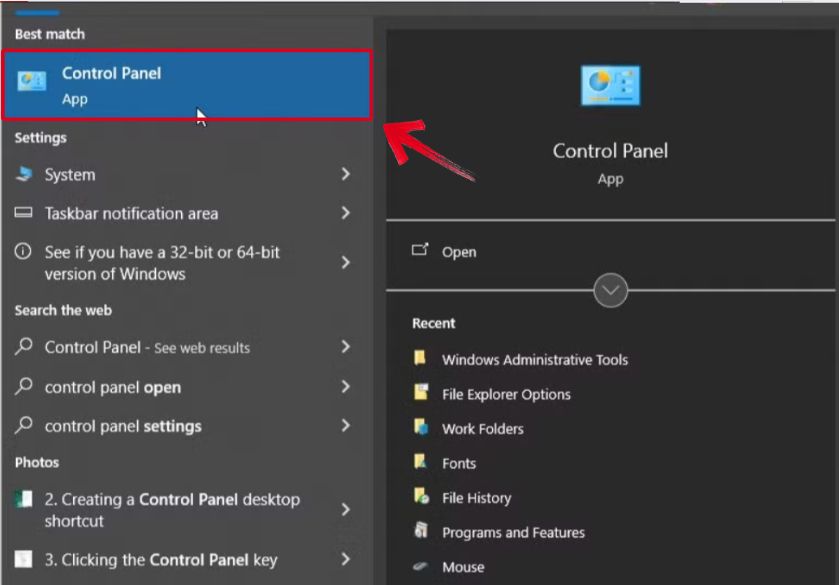Screen dimensions: 839x585
Task: Click the Programs and Features icon
Action: pos(421,532)
